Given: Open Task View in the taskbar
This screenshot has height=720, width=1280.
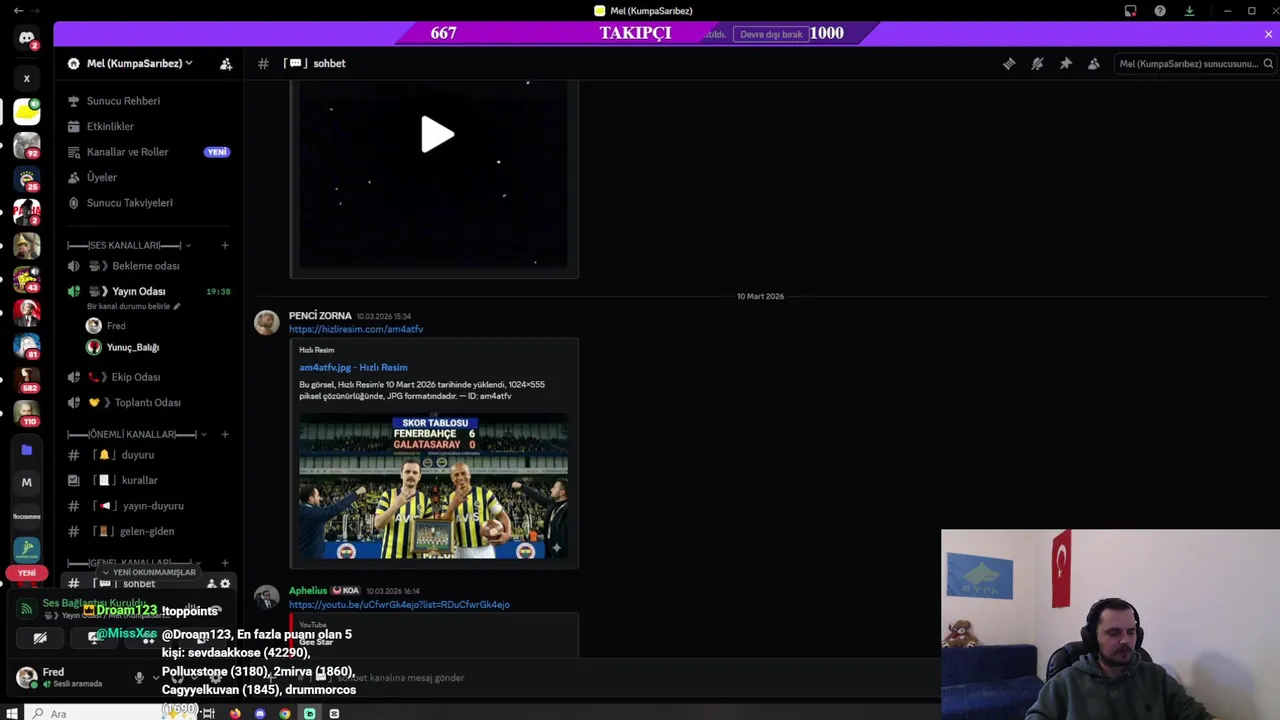Looking at the screenshot, I should click(209, 713).
